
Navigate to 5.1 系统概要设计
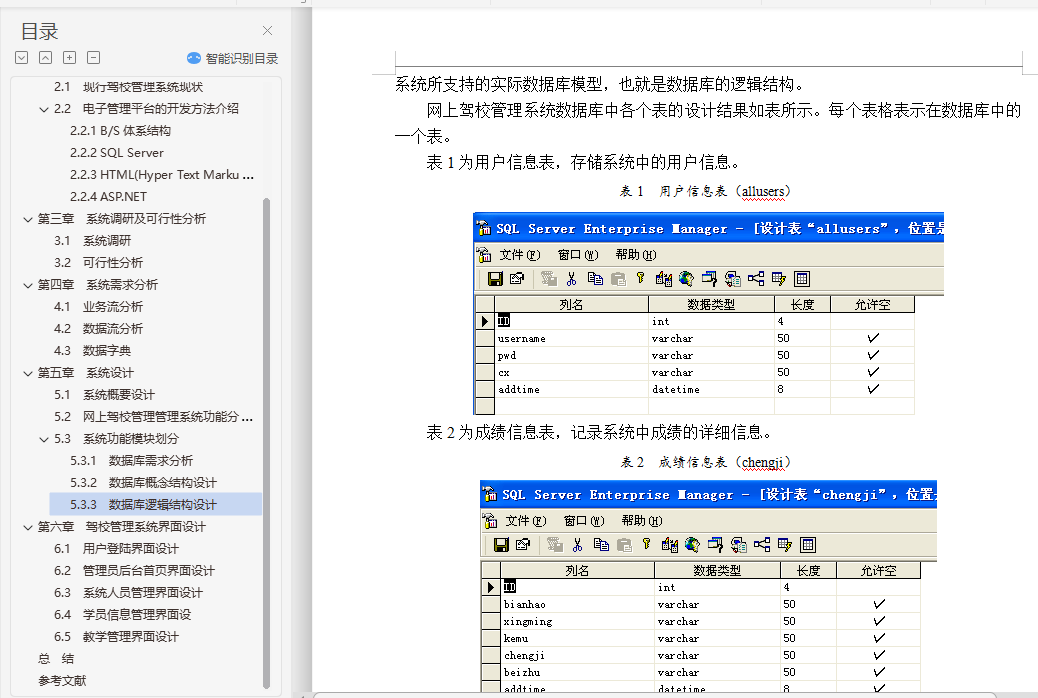pyautogui.click(x=105, y=394)
